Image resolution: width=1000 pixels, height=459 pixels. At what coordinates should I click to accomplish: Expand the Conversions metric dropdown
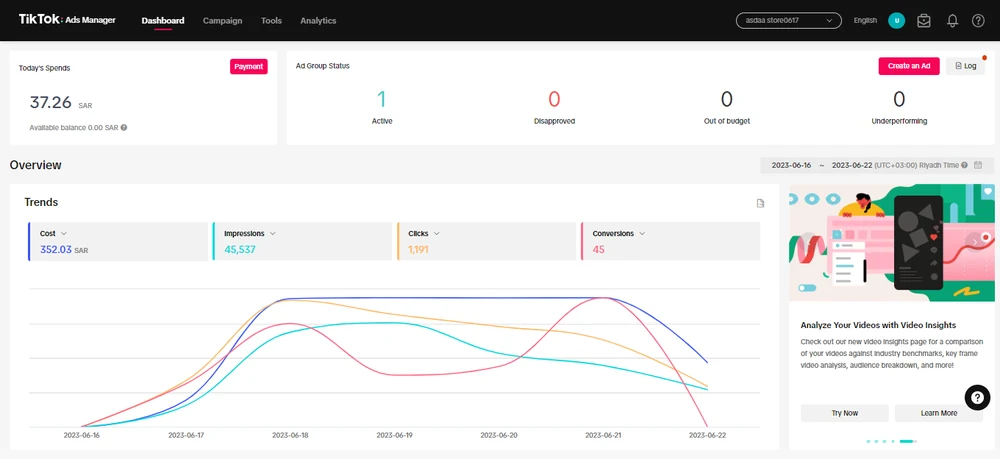click(x=642, y=234)
